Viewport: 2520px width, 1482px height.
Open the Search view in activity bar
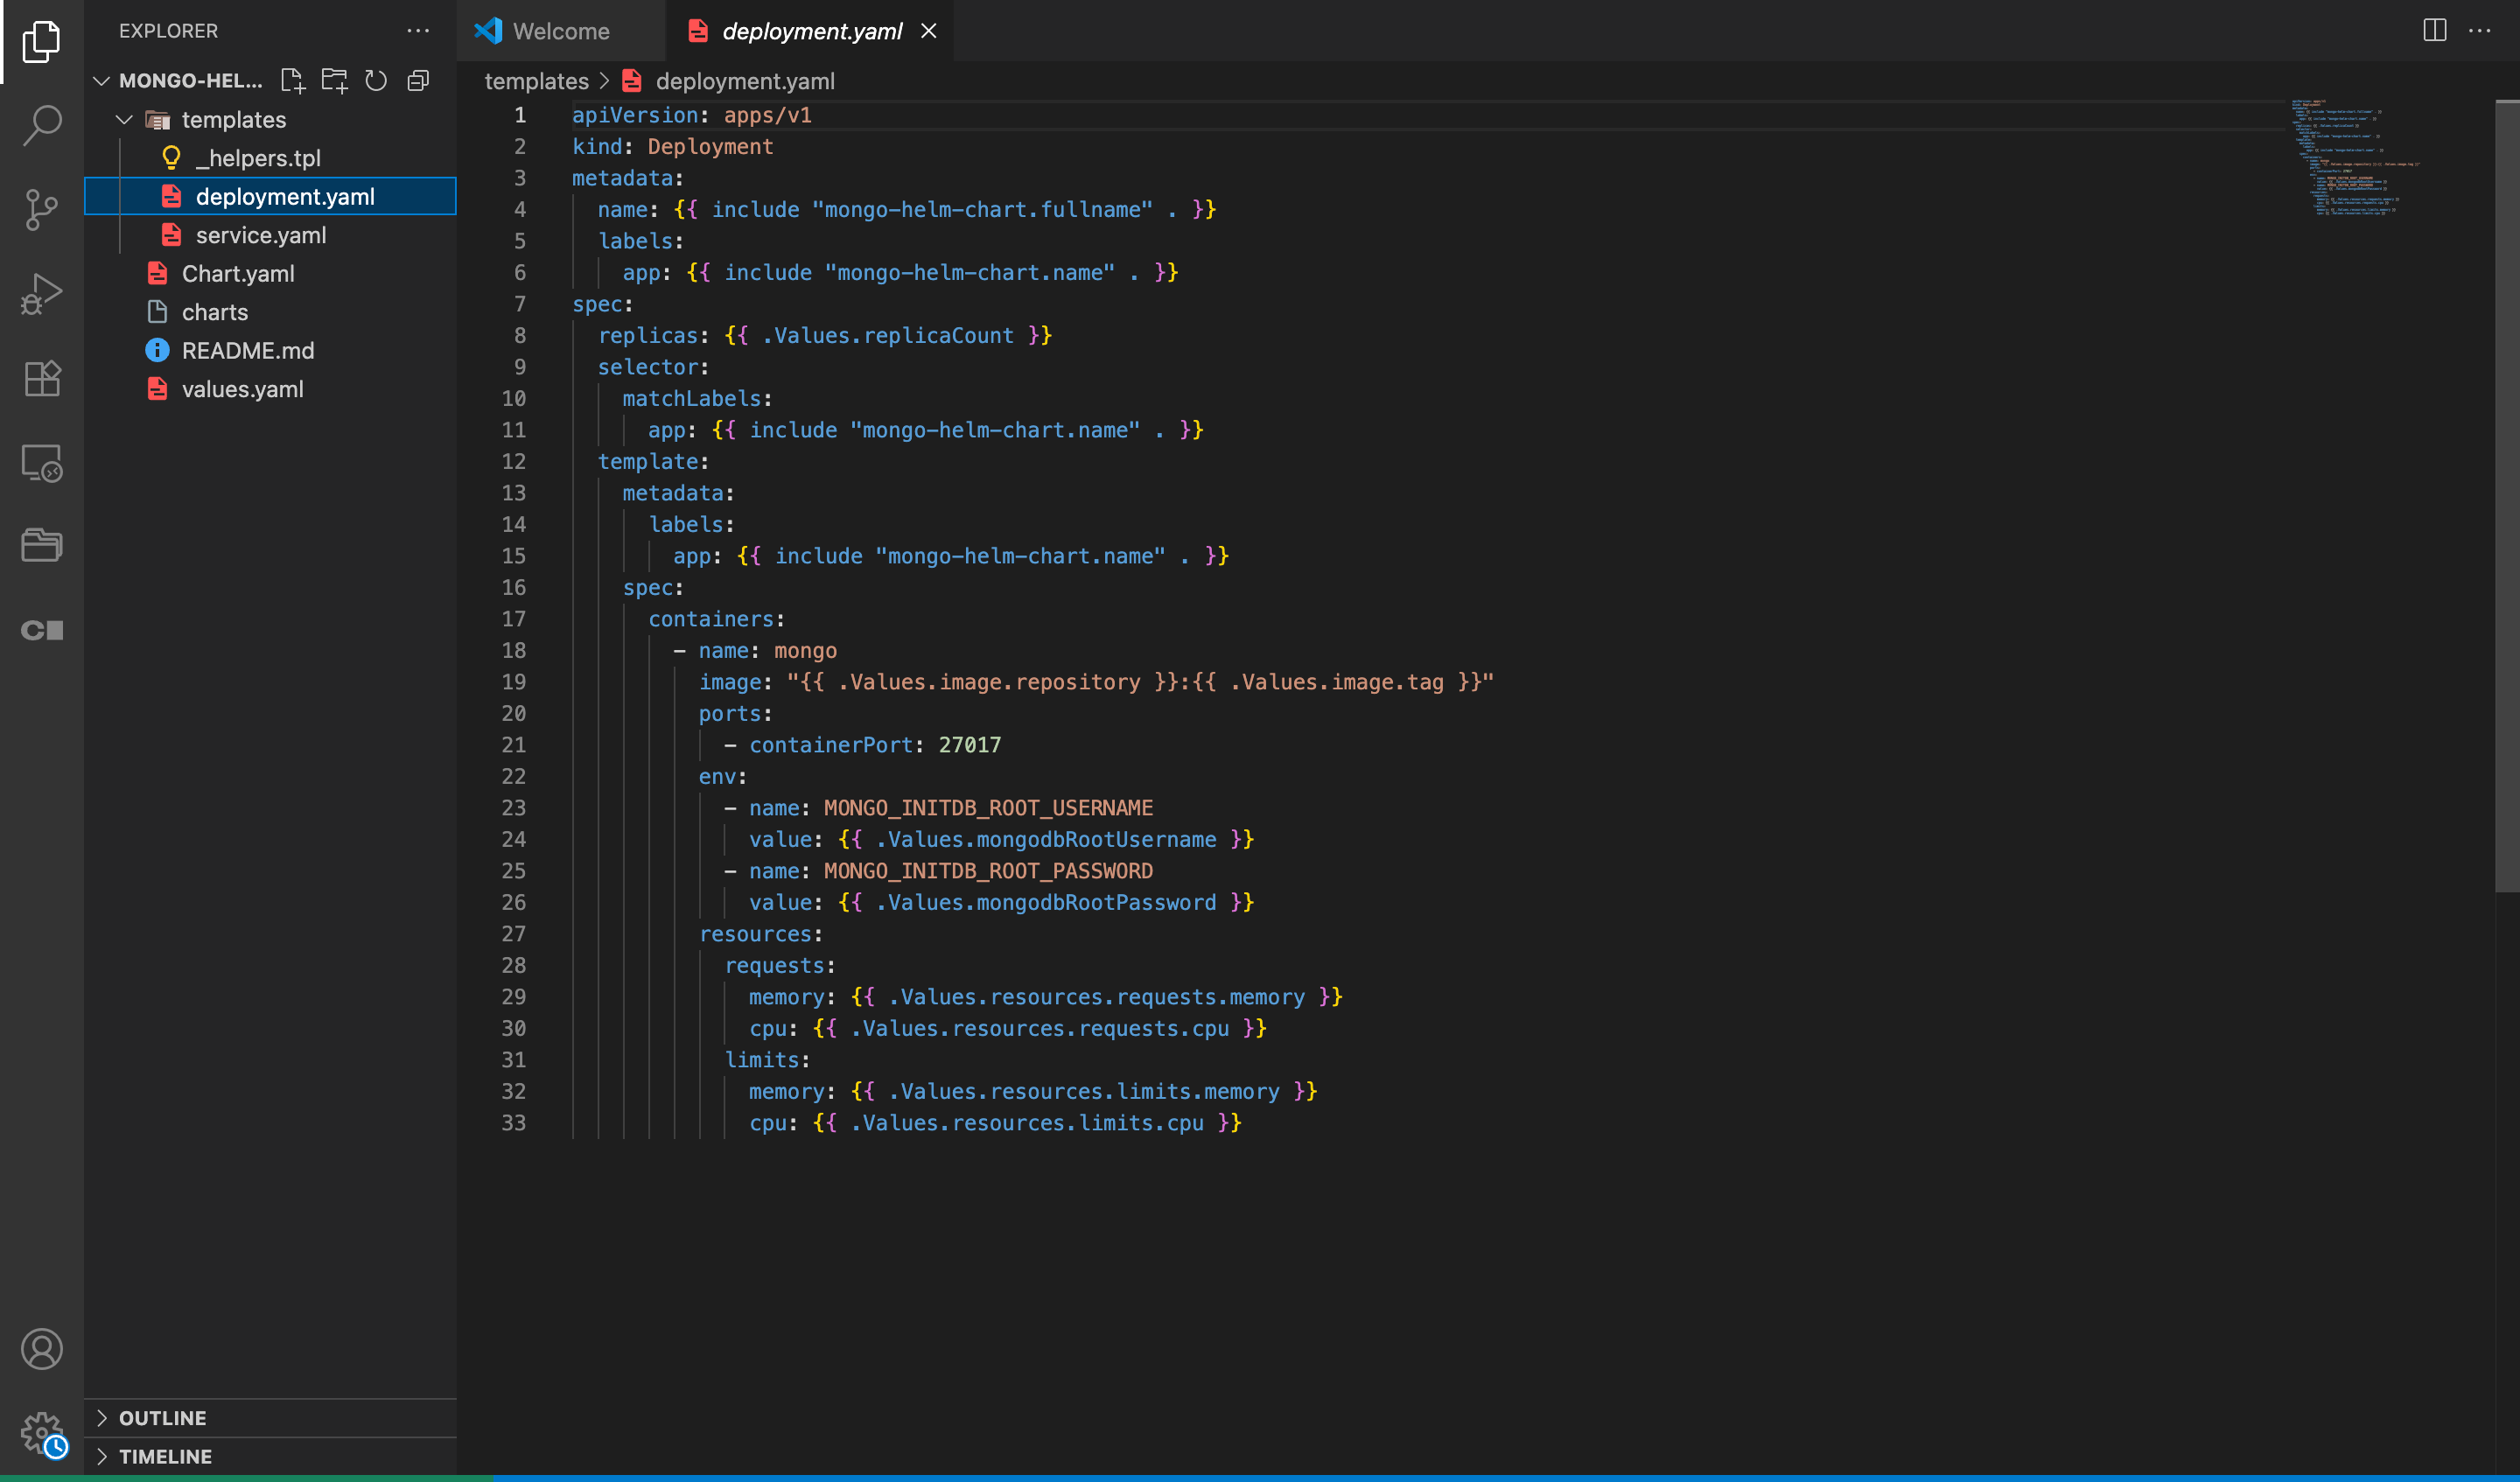pos(42,125)
